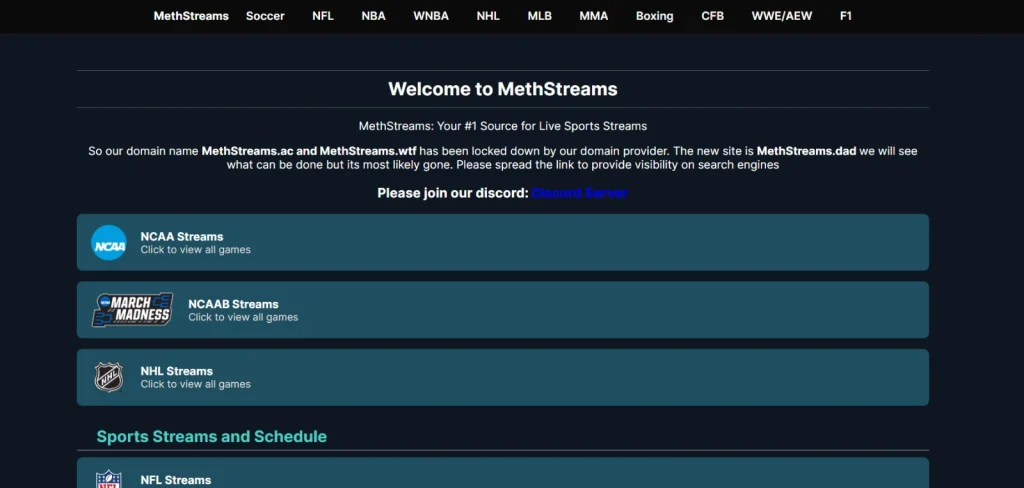
Task: Navigate to MMA section
Action: [x=594, y=16]
